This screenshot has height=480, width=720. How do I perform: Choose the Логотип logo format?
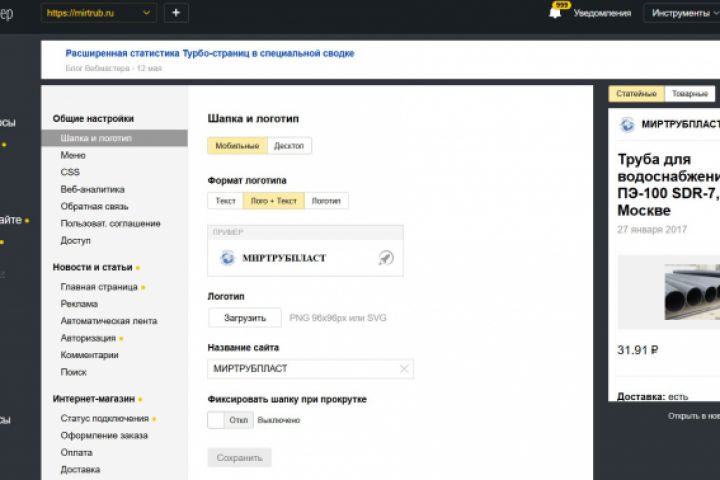coord(326,201)
